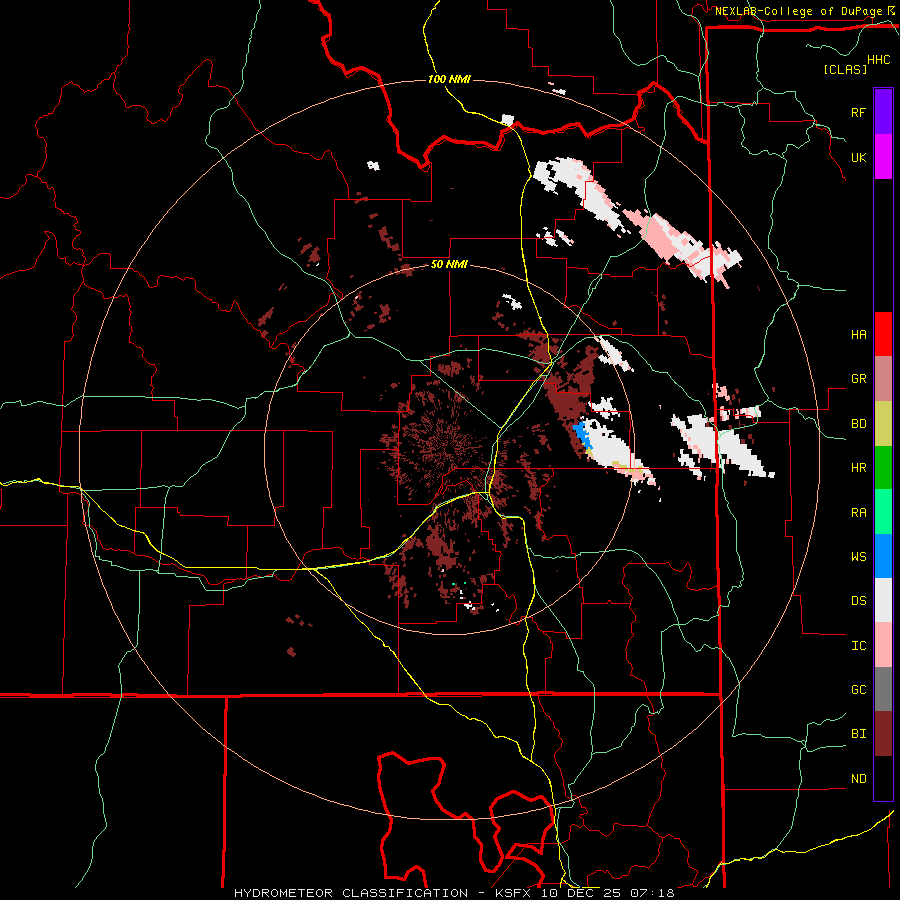900x900 pixels.
Task: Click the RA legend label
Action: (858, 513)
